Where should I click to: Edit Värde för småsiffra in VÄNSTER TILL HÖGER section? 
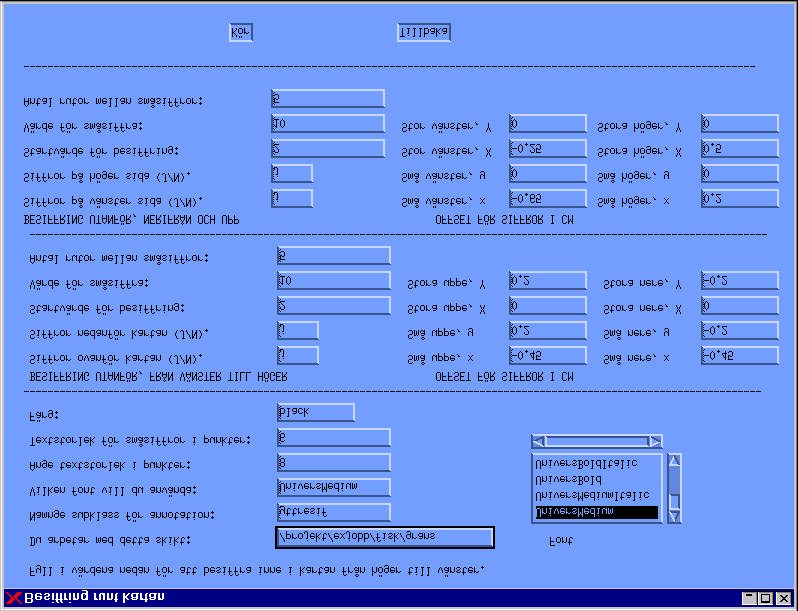point(334,281)
